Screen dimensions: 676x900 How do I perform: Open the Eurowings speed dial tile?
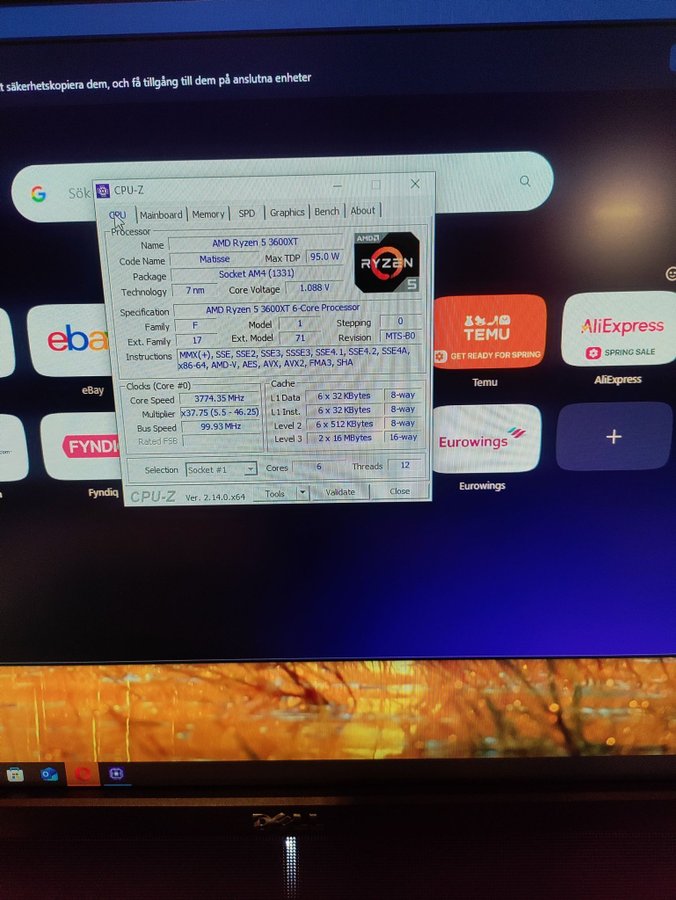click(x=485, y=439)
